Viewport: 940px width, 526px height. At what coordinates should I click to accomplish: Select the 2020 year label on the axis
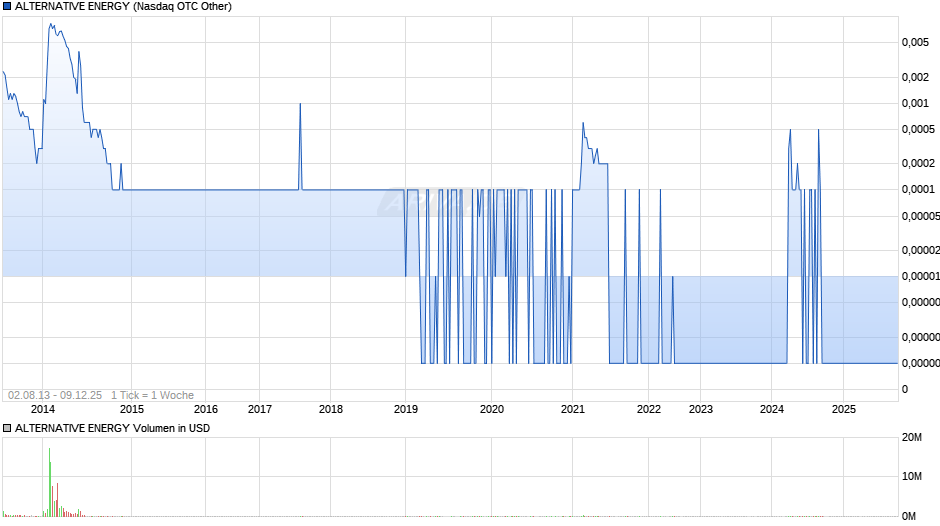click(x=492, y=409)
